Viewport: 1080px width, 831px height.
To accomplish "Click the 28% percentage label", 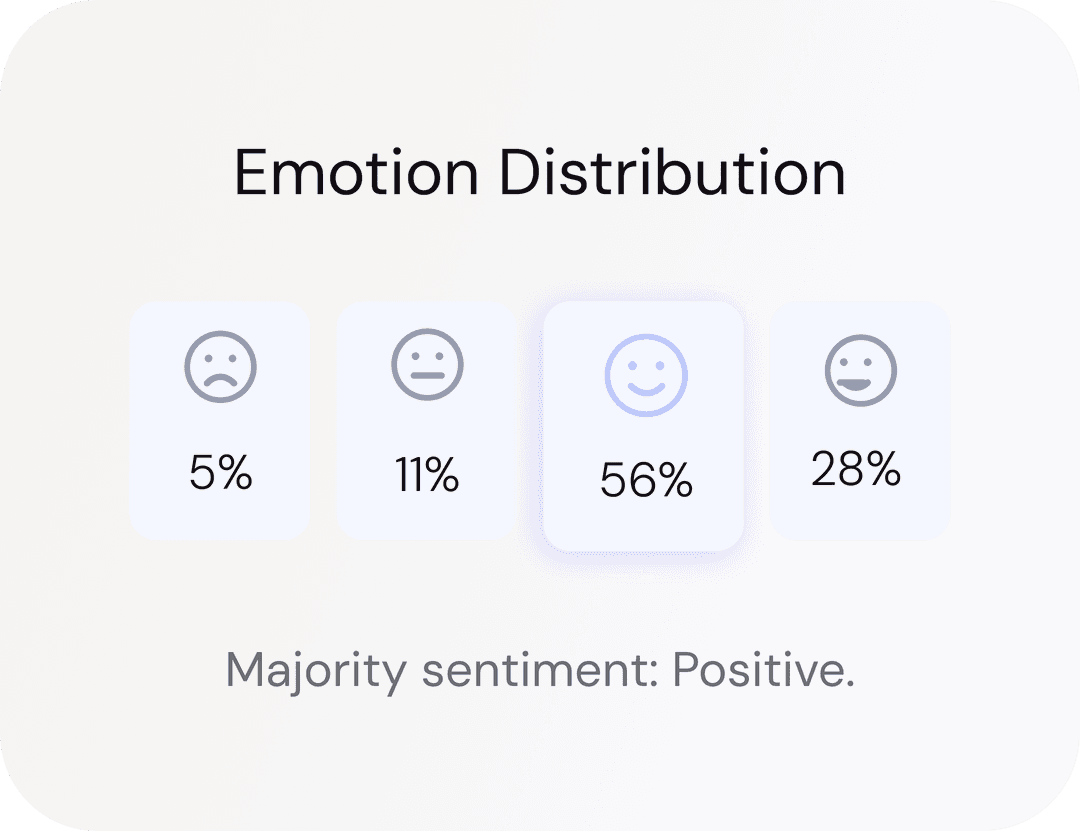I will coord(856,468).
